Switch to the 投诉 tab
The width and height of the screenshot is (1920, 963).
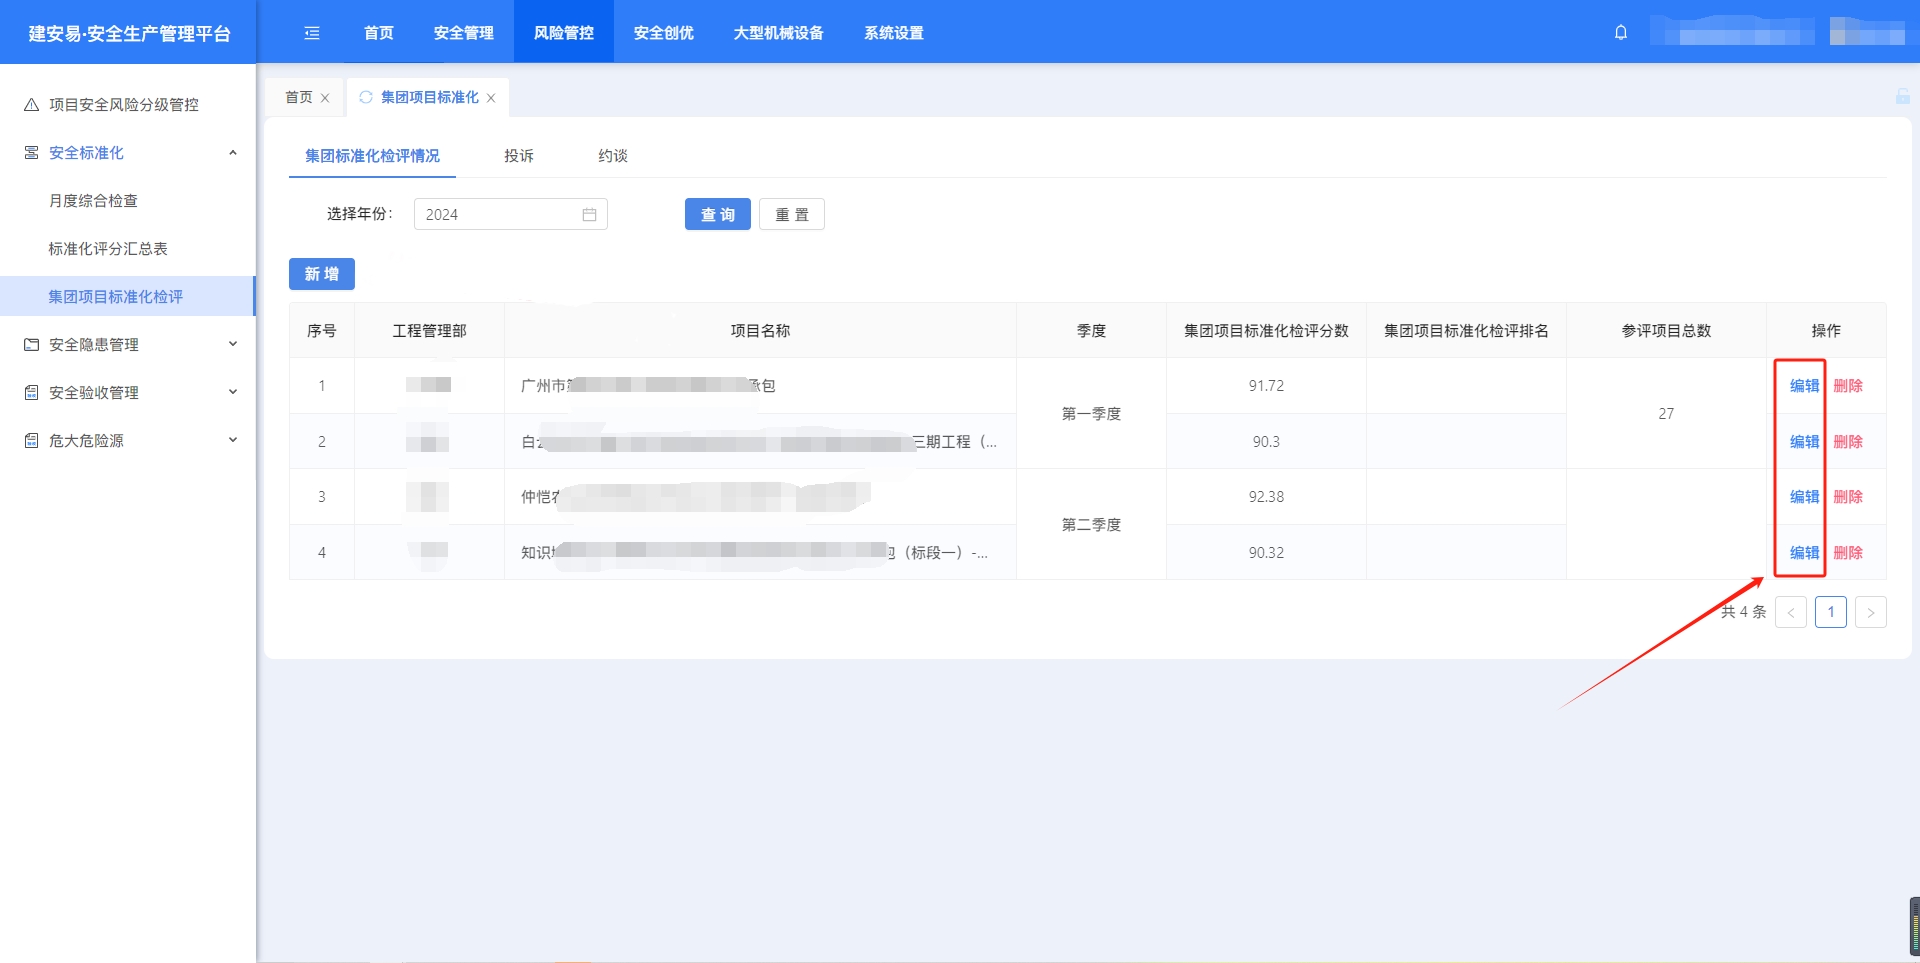[518, 156]
